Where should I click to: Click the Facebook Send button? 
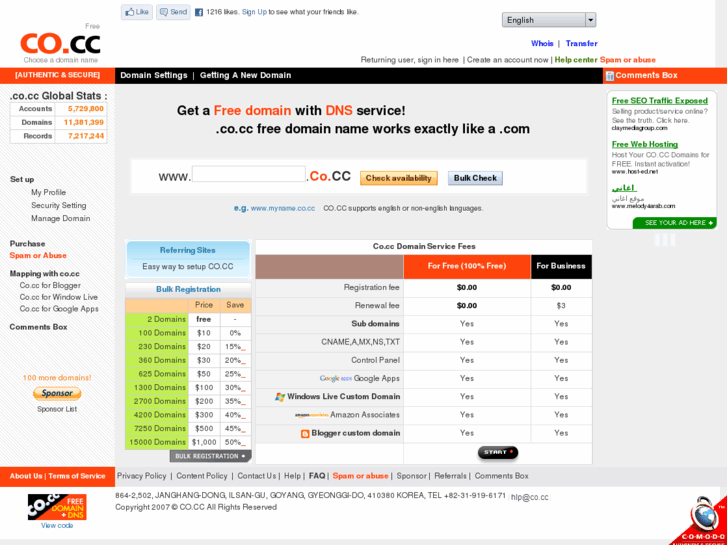point(173,12)
